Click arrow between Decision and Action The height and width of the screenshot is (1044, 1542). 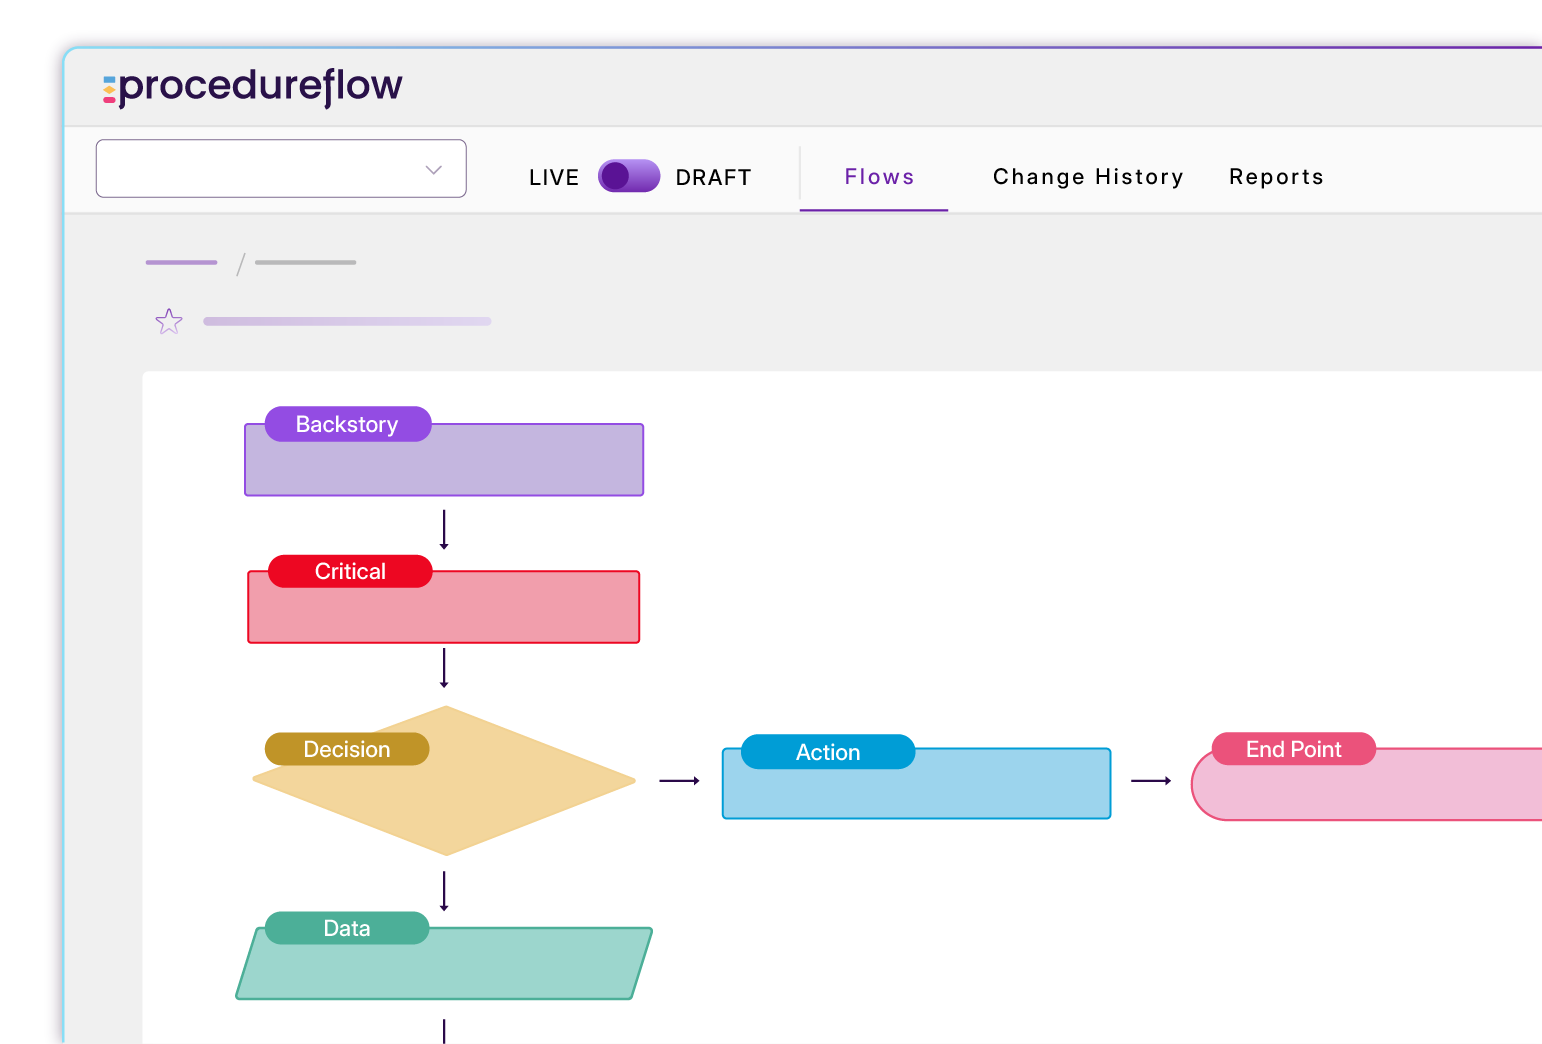tap(679, 781)
